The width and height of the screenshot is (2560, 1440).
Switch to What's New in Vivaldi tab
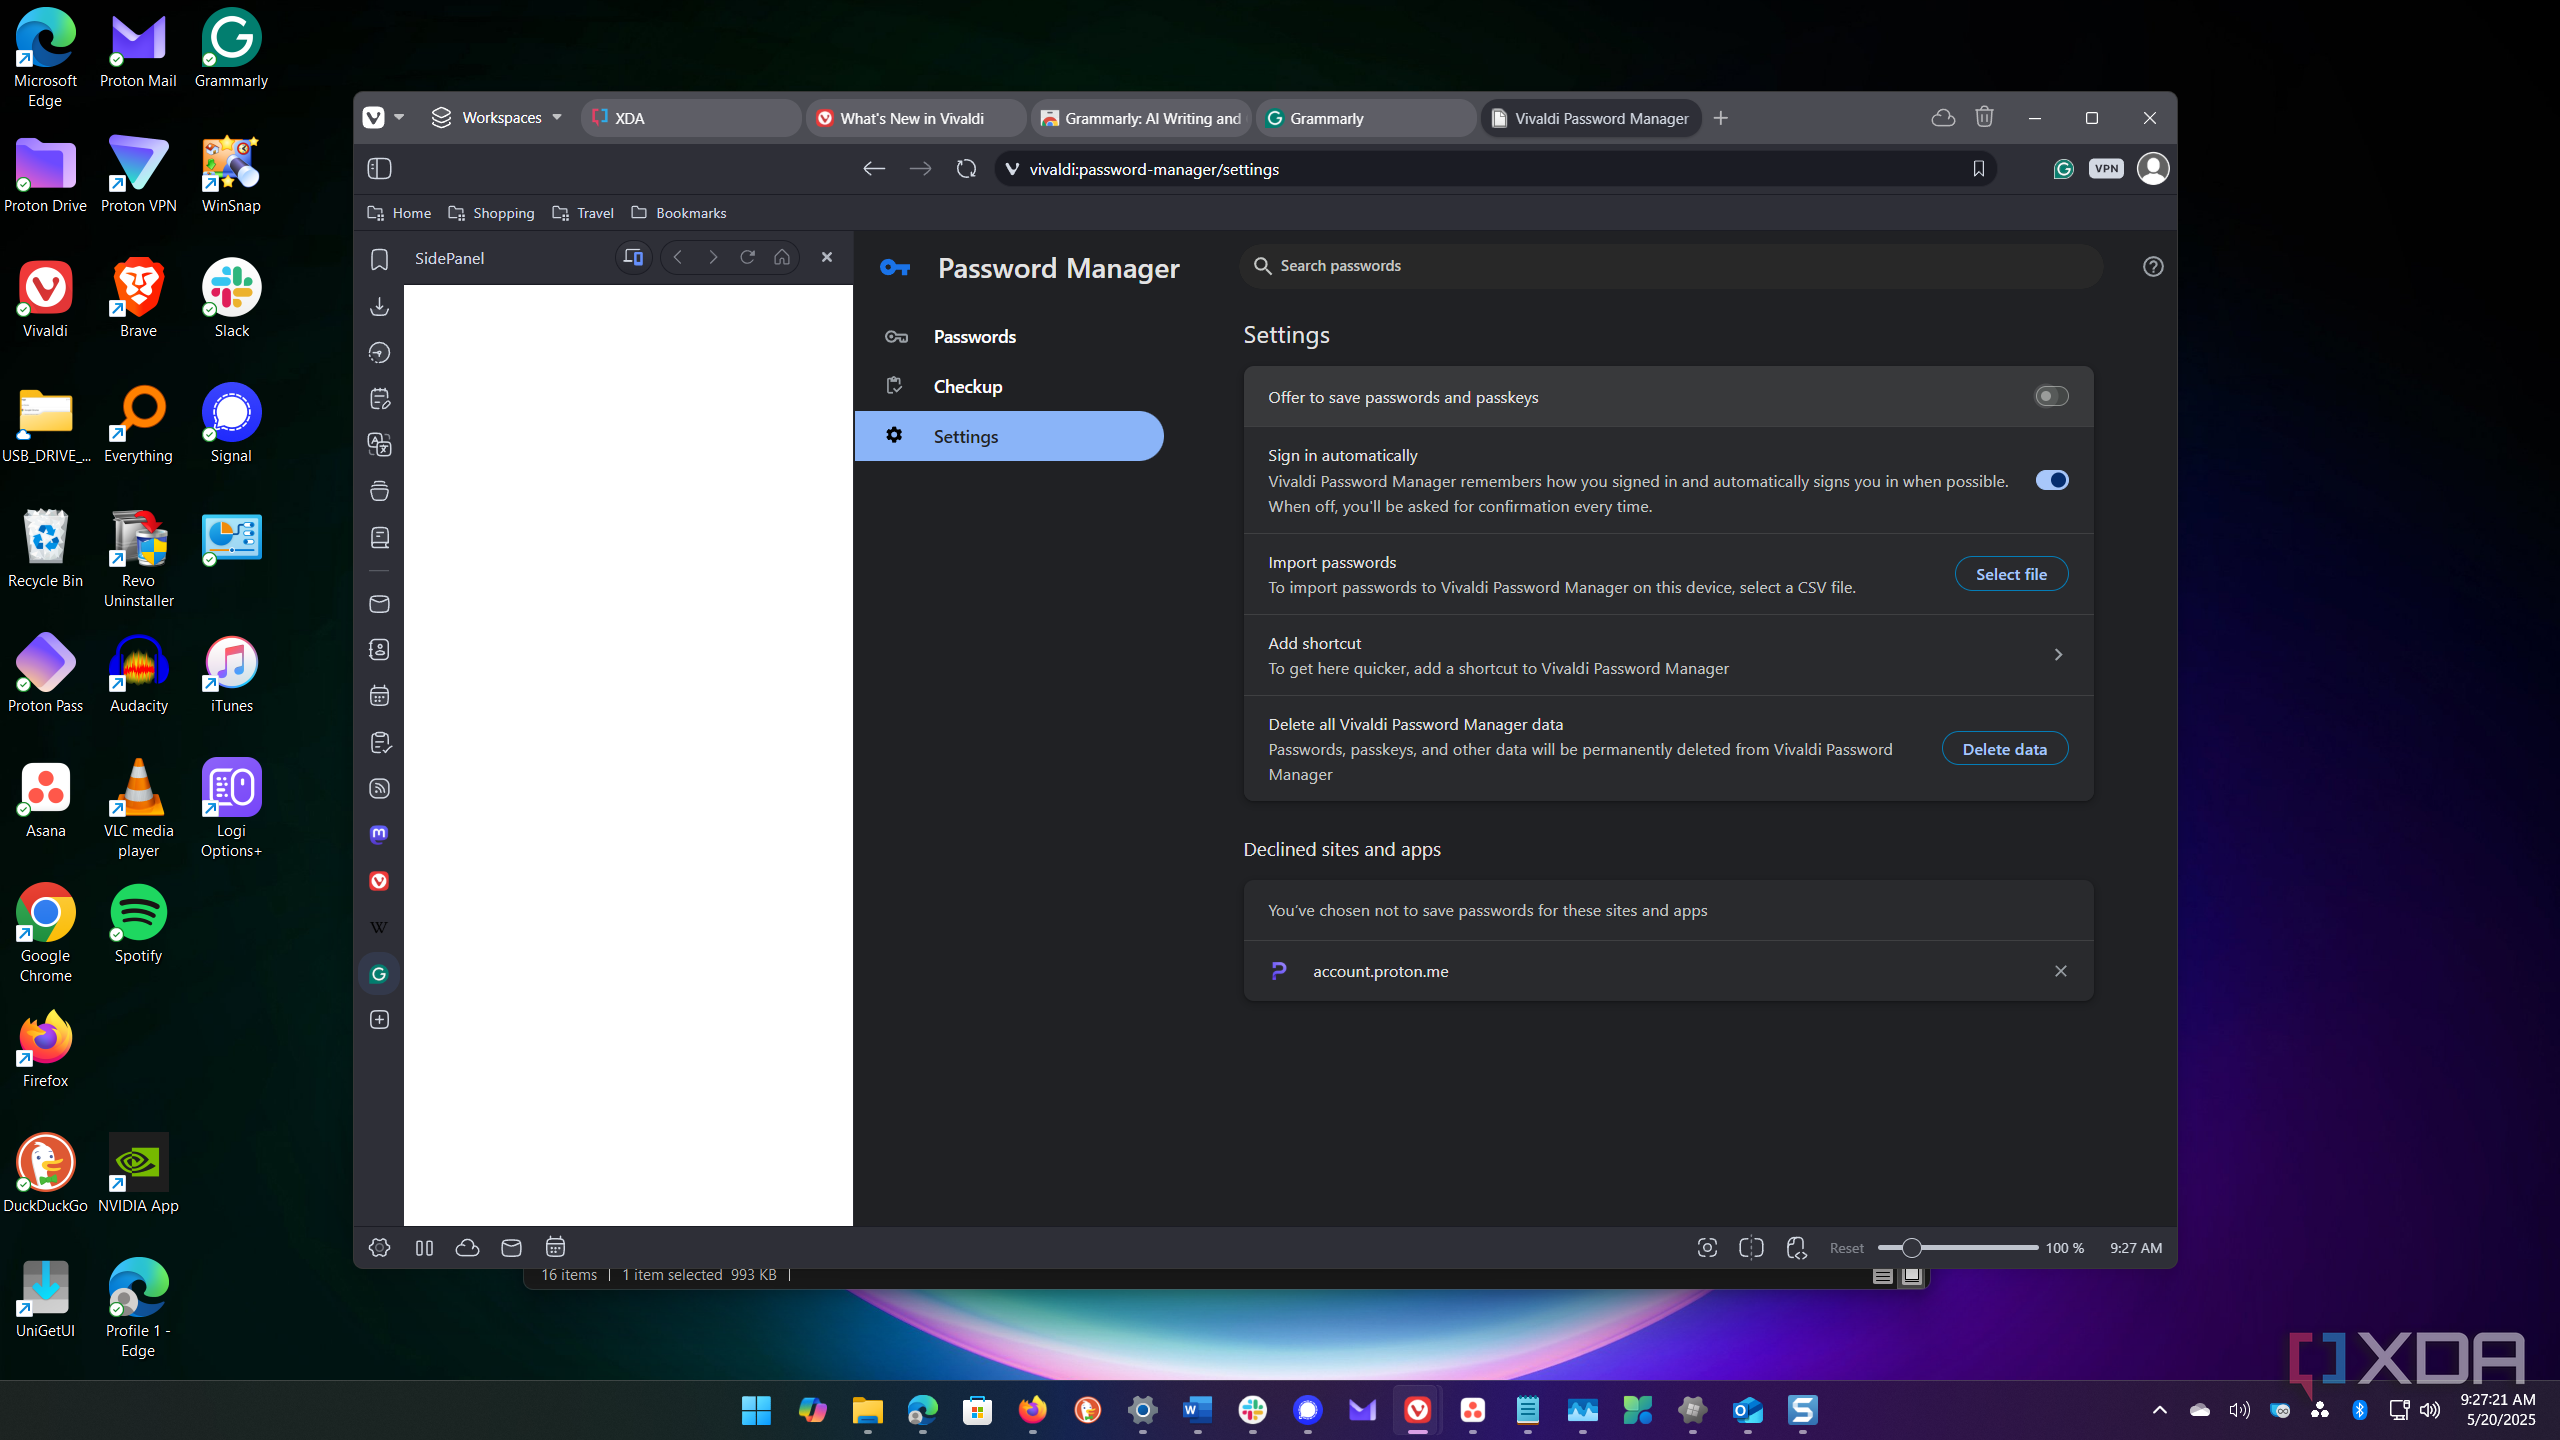coord(915,118)
